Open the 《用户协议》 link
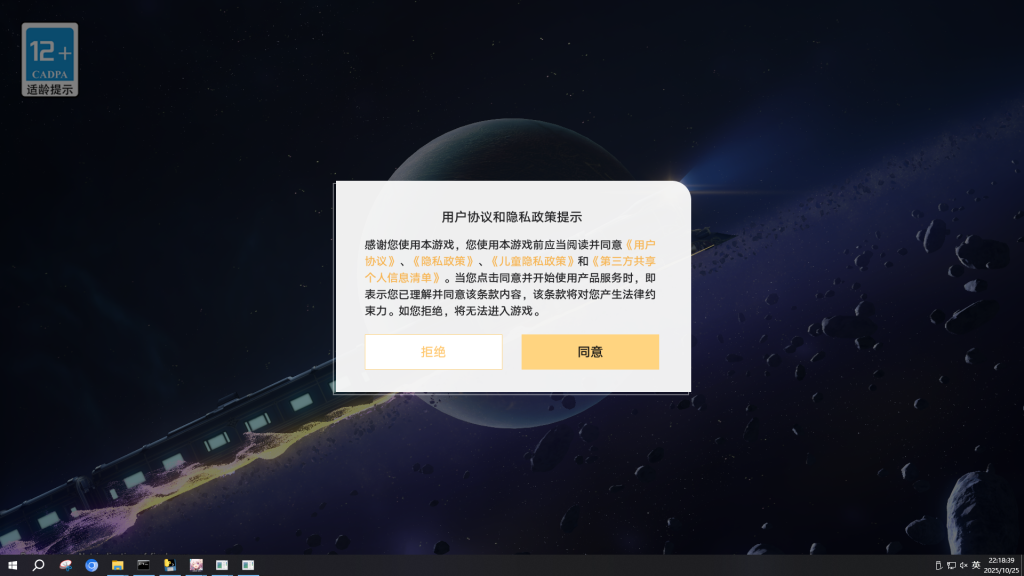The image size is (1024, 576). pos(644,243)
